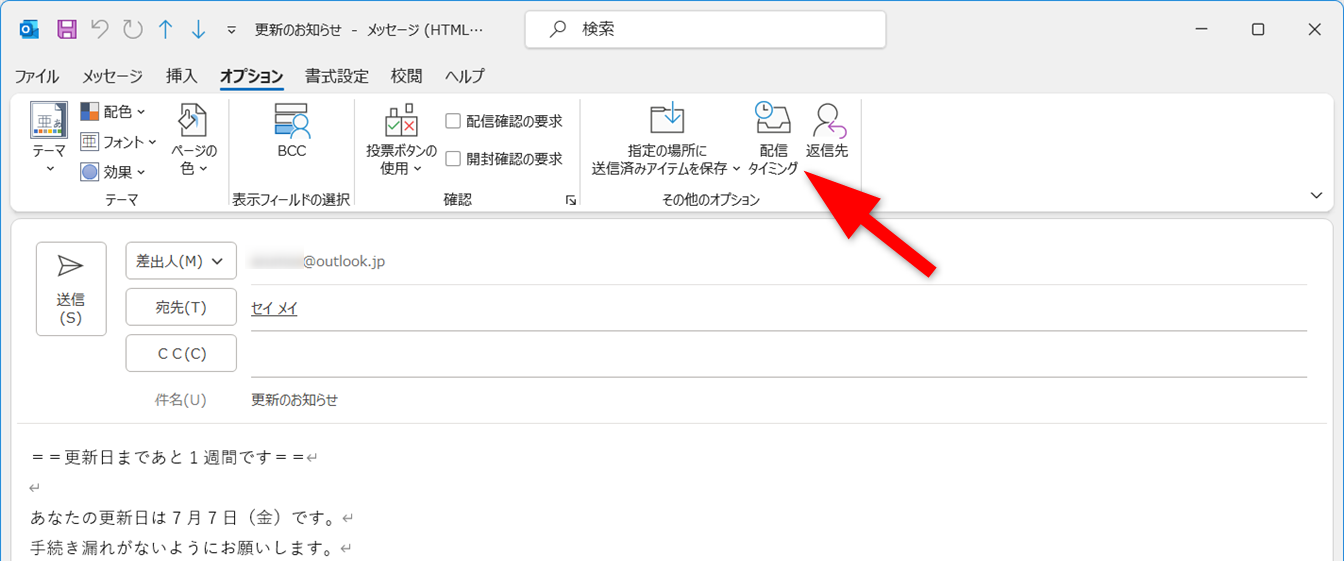Open the Delay Delivery (配信タイミング) option
This screenshot has height=561, width=1344.
pyautogui.click(x=773, y=138)
